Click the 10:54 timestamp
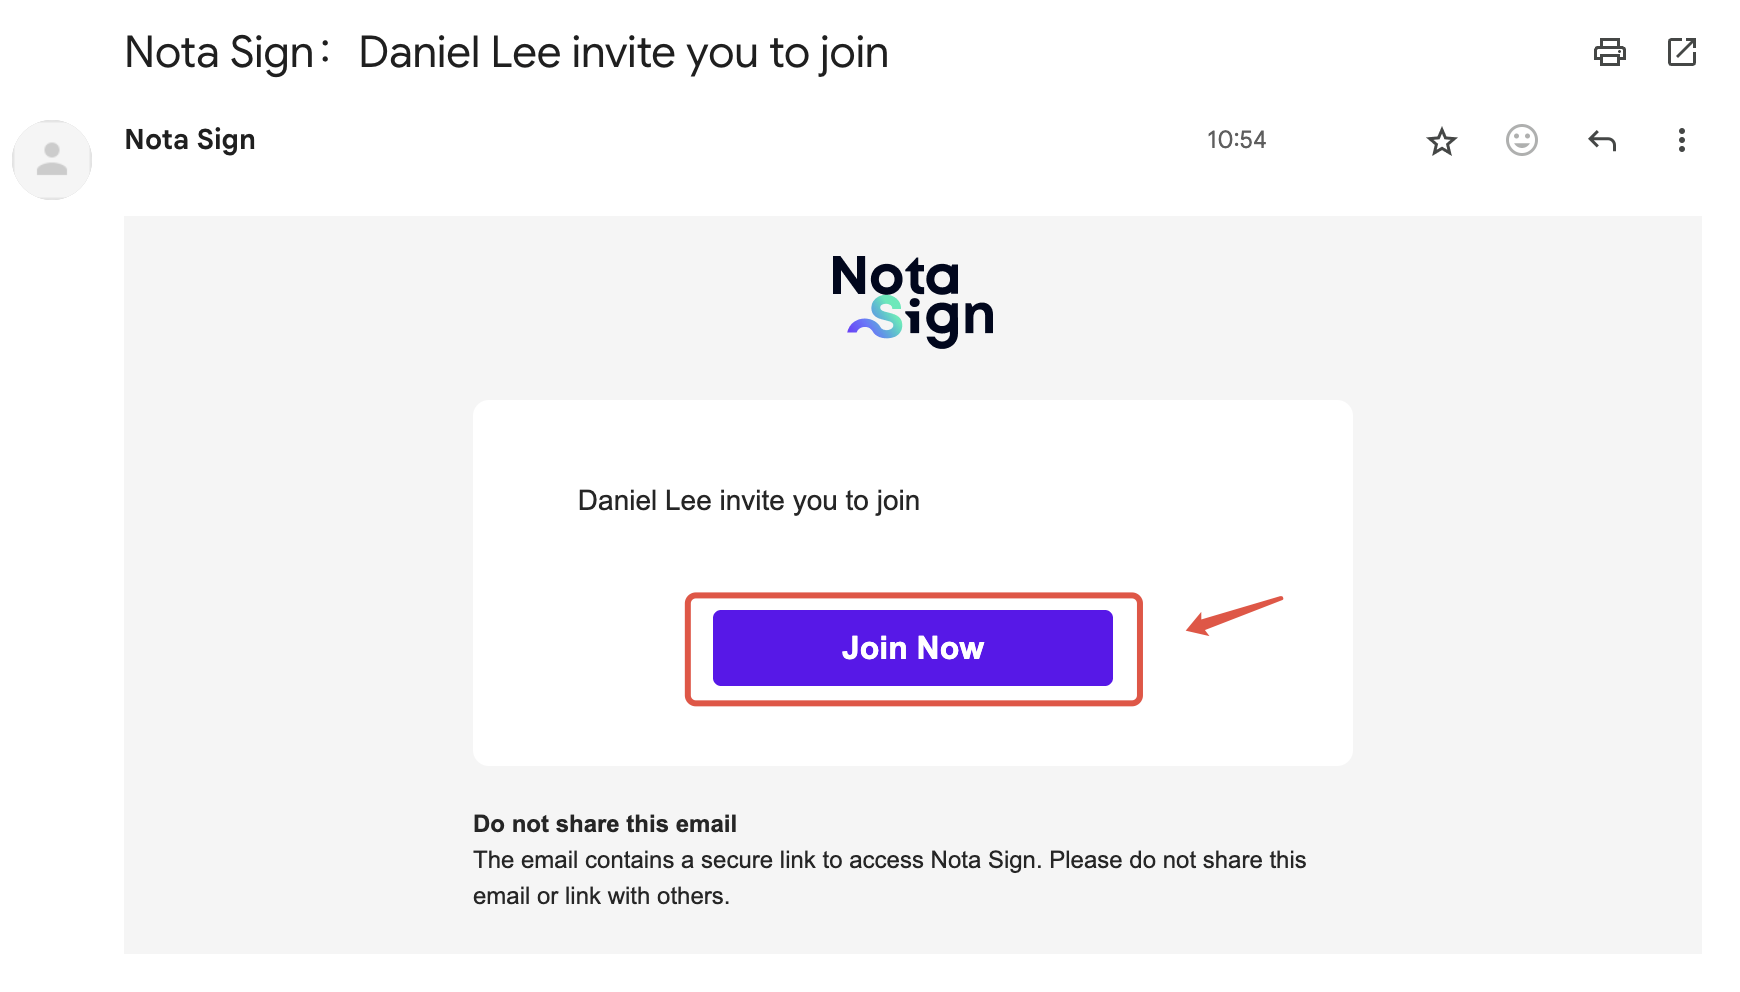 pos(1236,140)
